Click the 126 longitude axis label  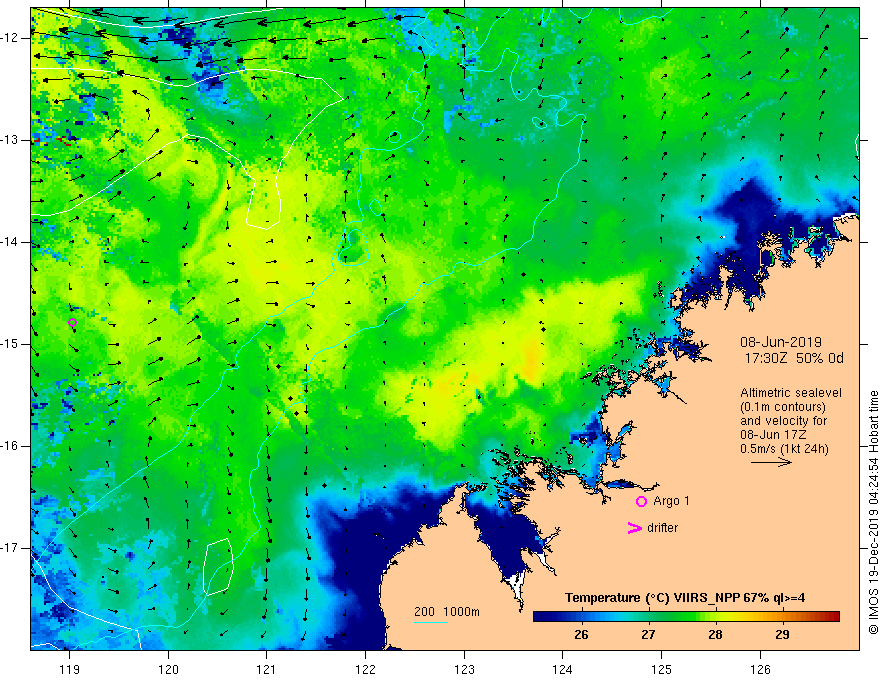[760, 669]
